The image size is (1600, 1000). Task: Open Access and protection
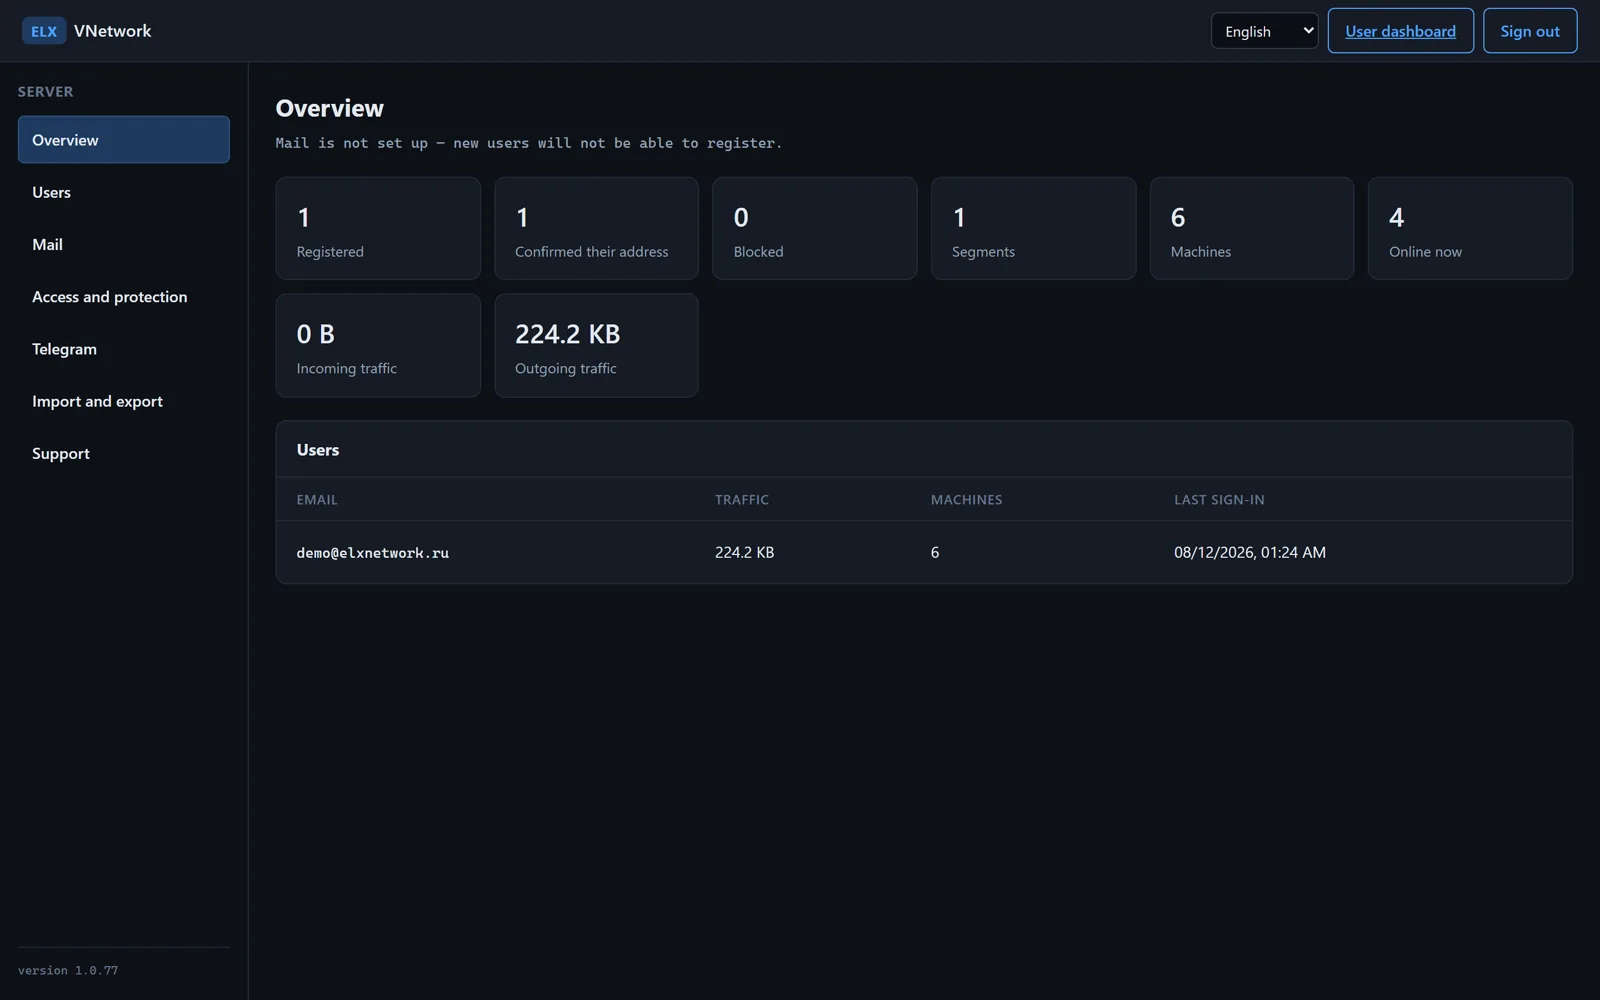coord(124,297)
